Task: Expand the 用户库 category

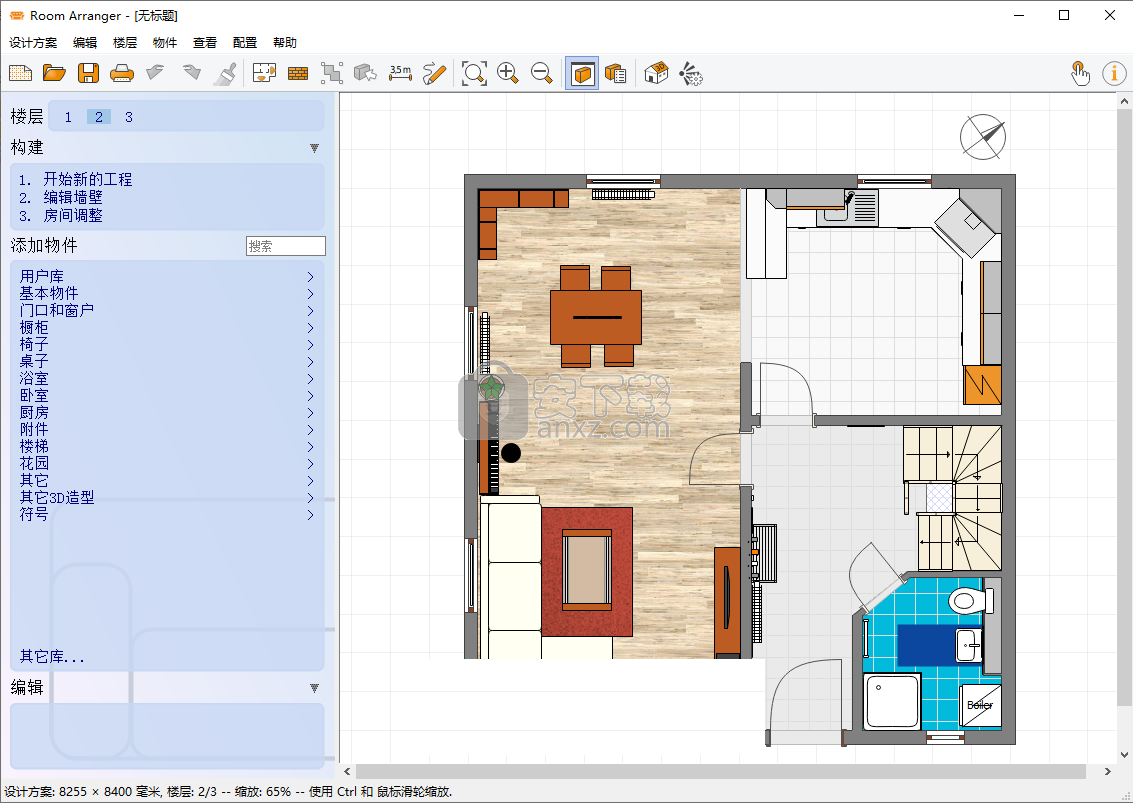Action: pyautogui.click(x=167, y=277)
